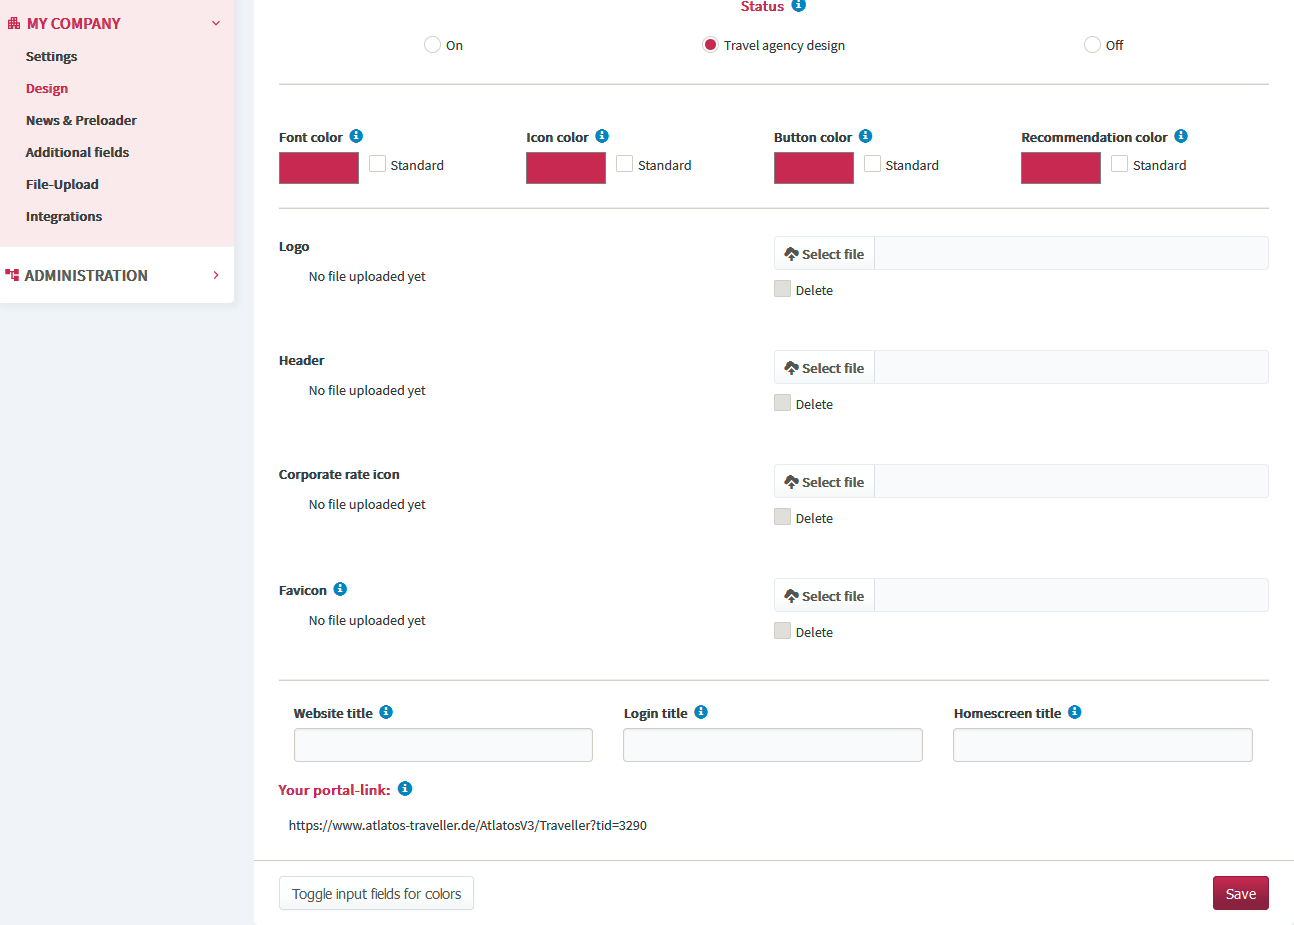1294x925 pixels.
Task: Click the portal-link info icon
Action: point(405,788)
